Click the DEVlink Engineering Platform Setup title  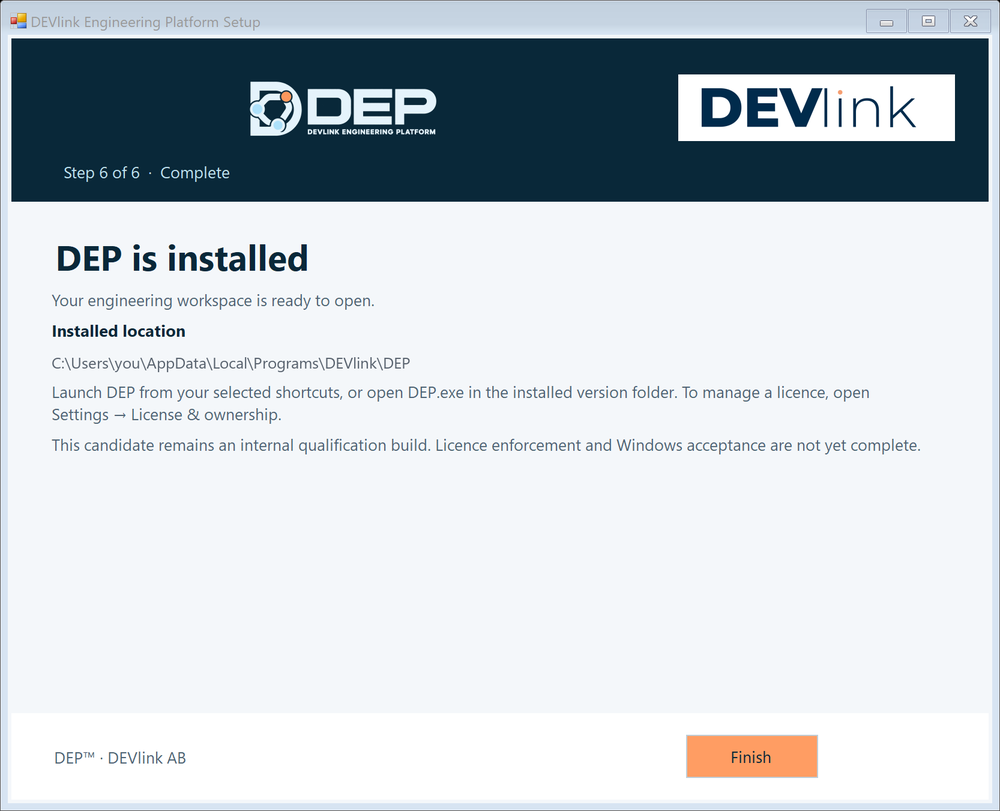(x=145, y=22)
